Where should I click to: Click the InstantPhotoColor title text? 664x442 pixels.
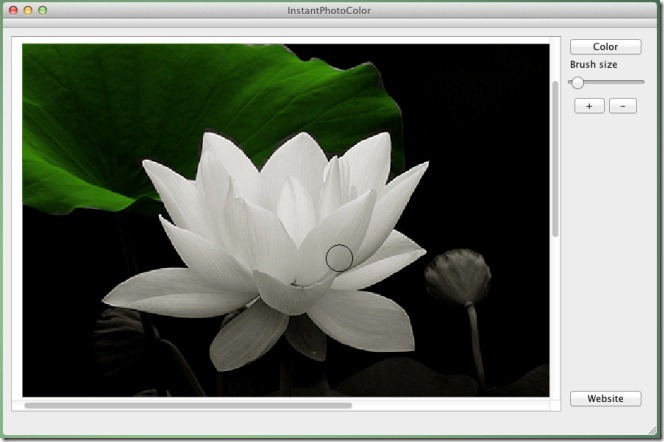pos(329,11)
